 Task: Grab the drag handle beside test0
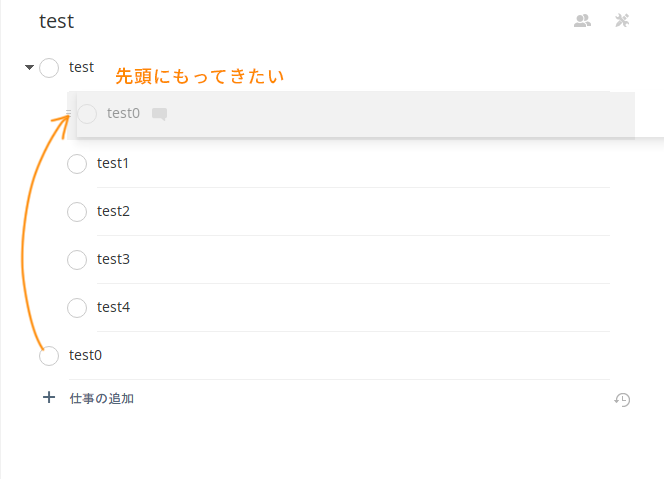69,113
